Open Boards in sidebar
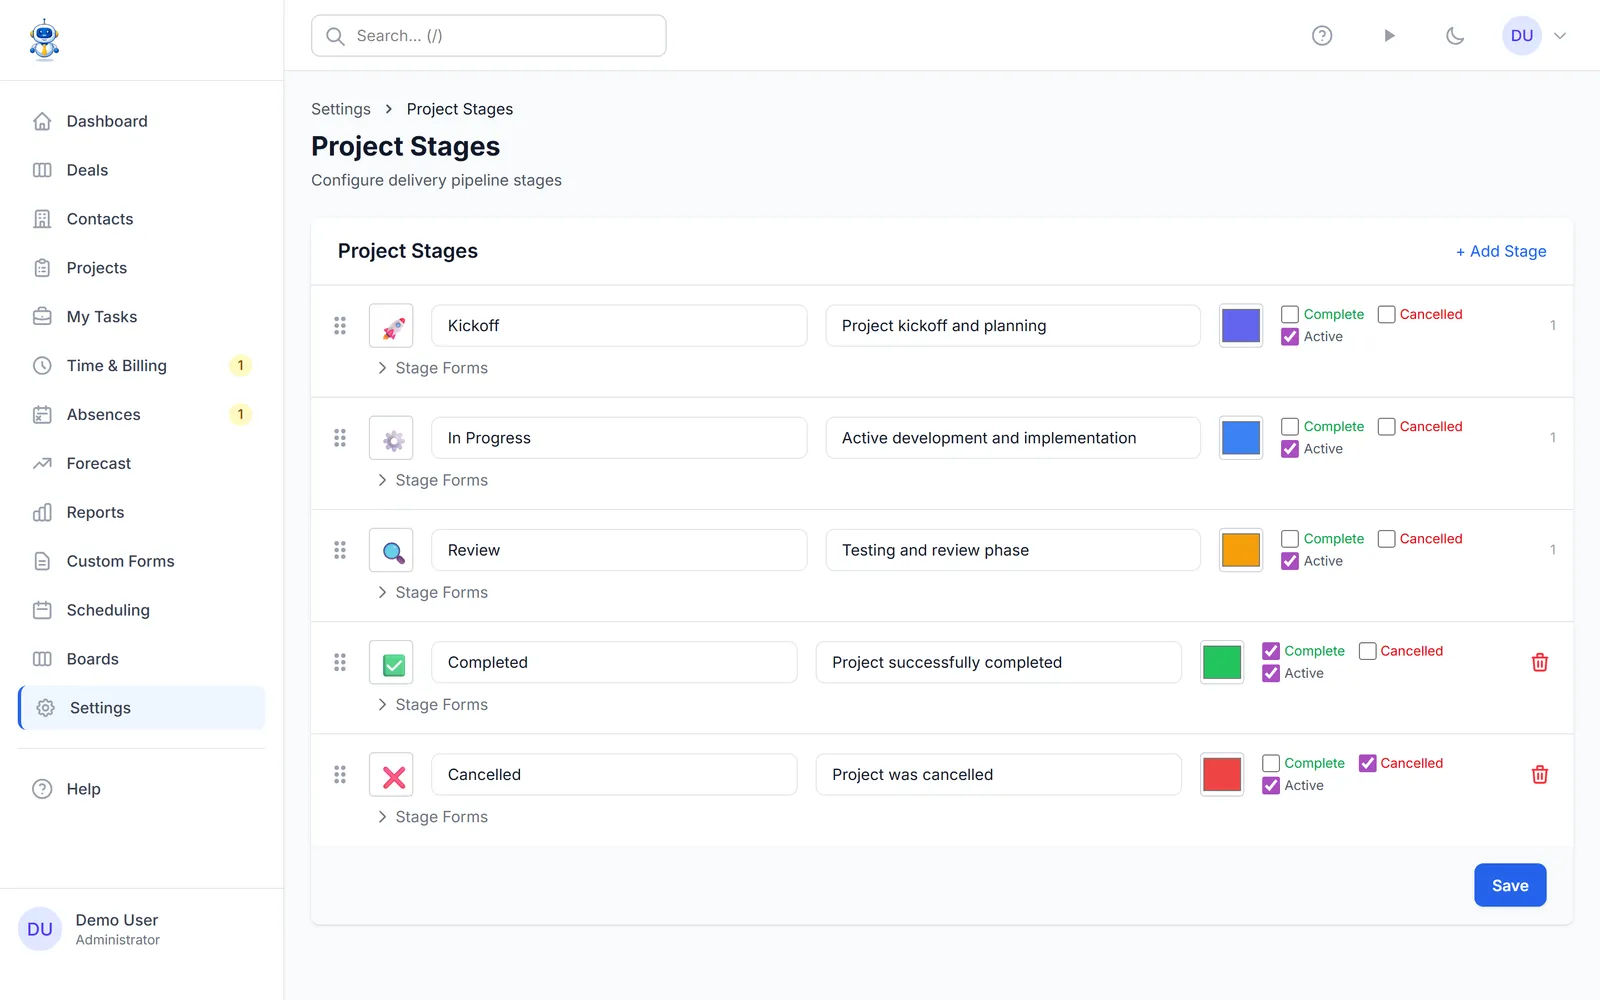 pos(141,659)
